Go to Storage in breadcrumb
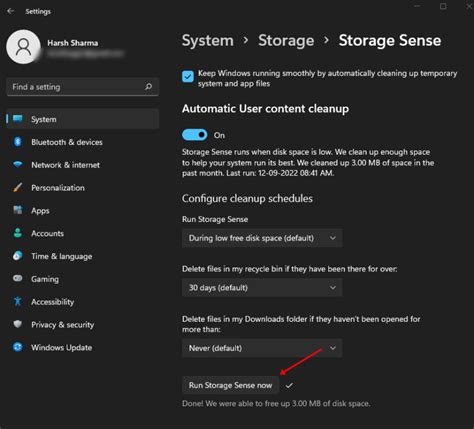Image resolution: width=474 pixels, height=429 pixels. 286,41
